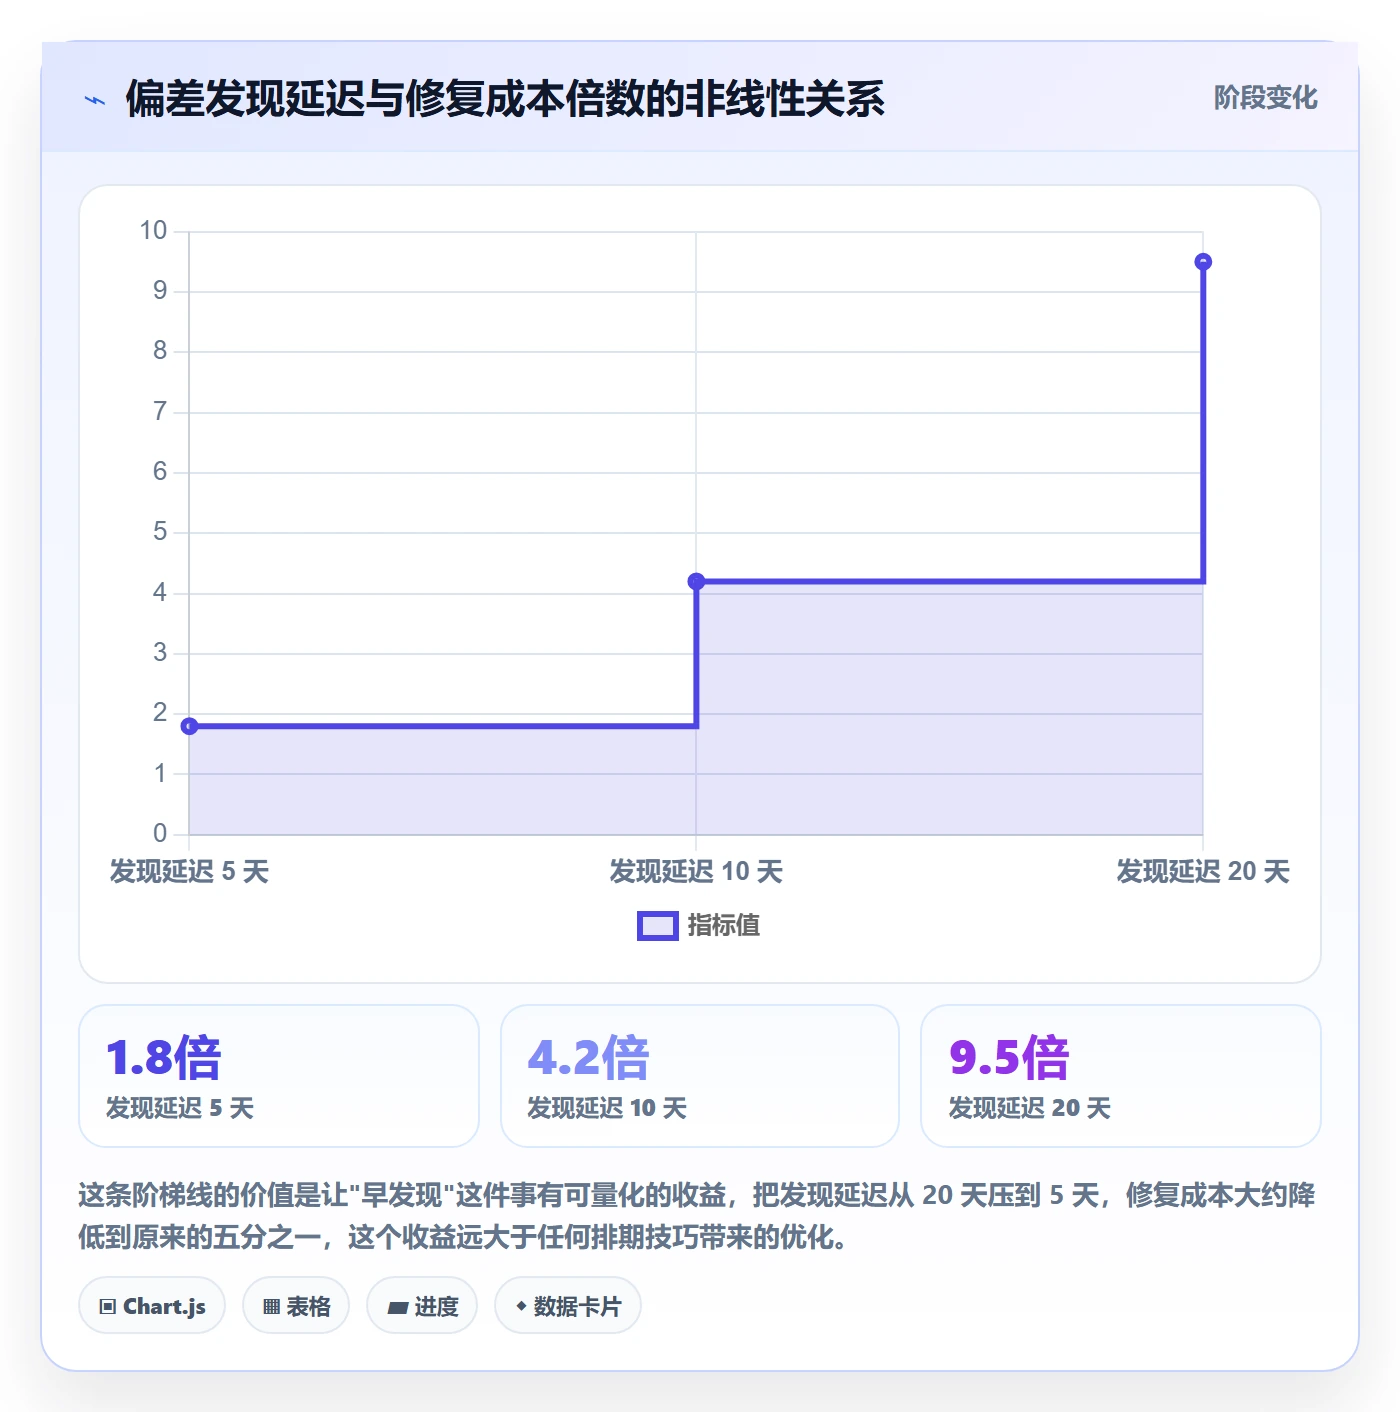Click the y-axis value 5
The width and height of the screenshot is (1400, 1412).
[160, 532]
